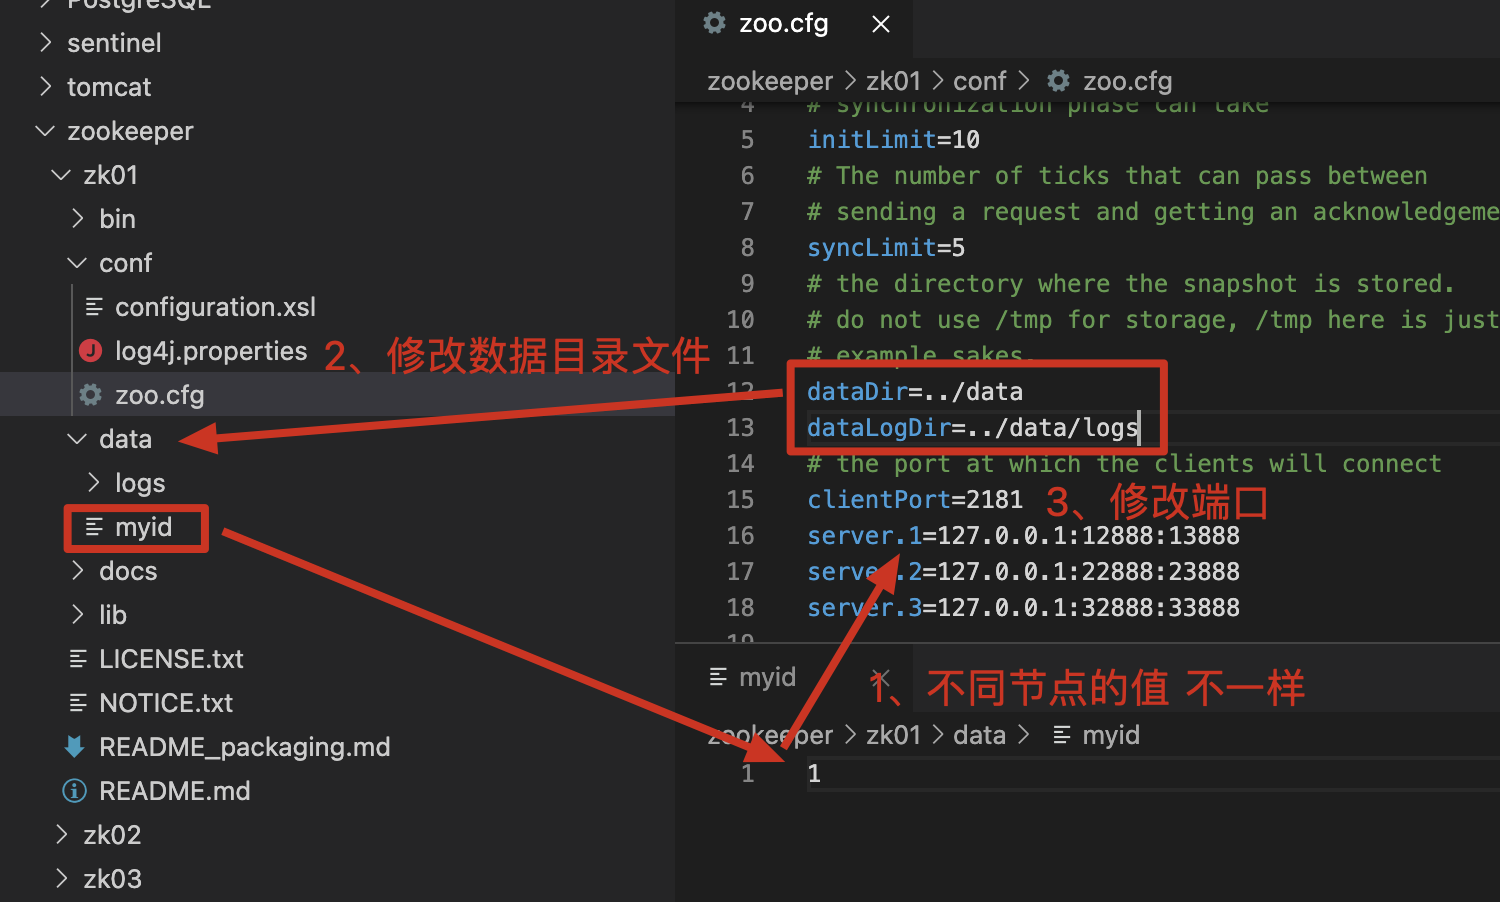The height and width of the screenshot is (902, 1500).
Task: Click file icon in myid breadcrumb
Action: 1062,735
